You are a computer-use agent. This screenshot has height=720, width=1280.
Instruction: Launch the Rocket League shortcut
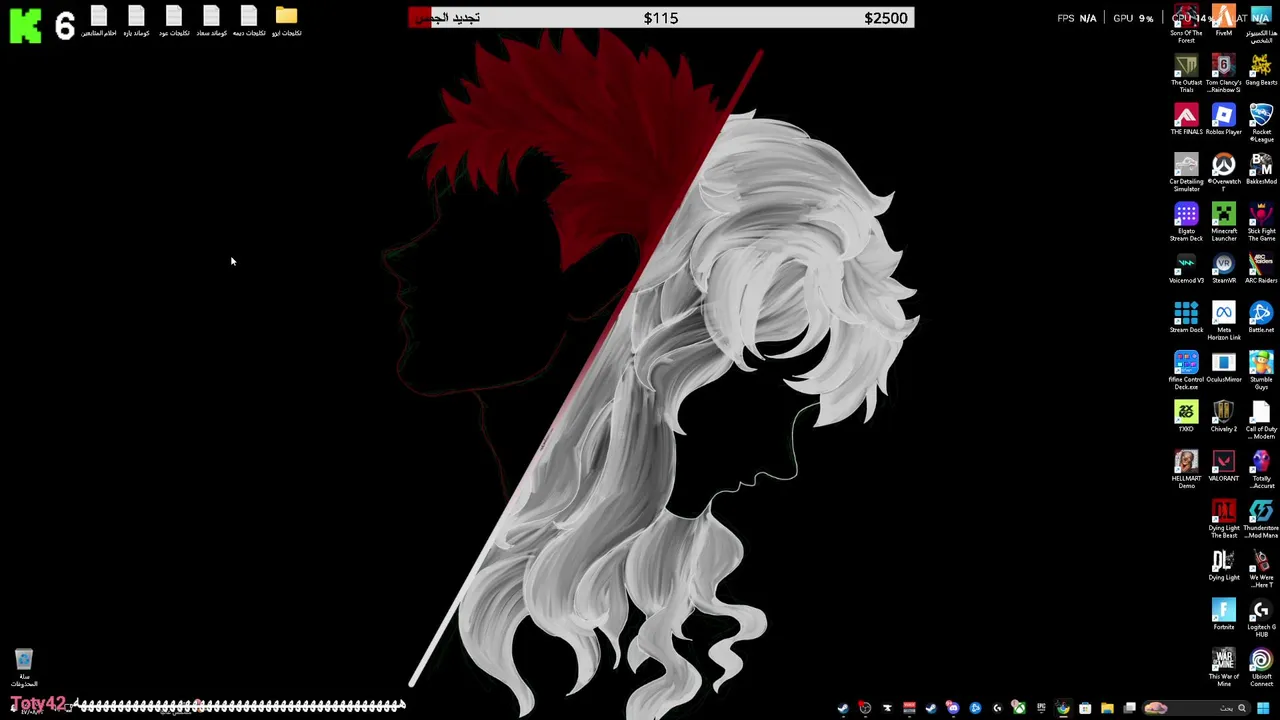(1261, 123)
